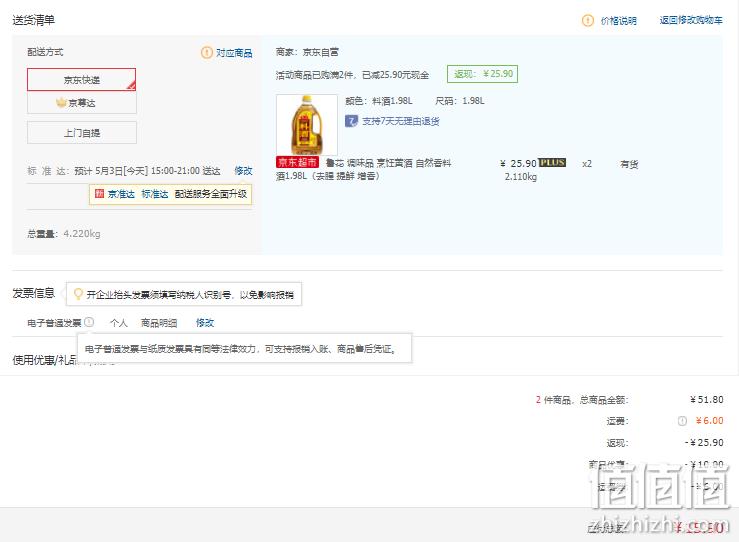Go back via 返回修改购物车 link
The image size is (739, 542).
click(x=690, y=20)
